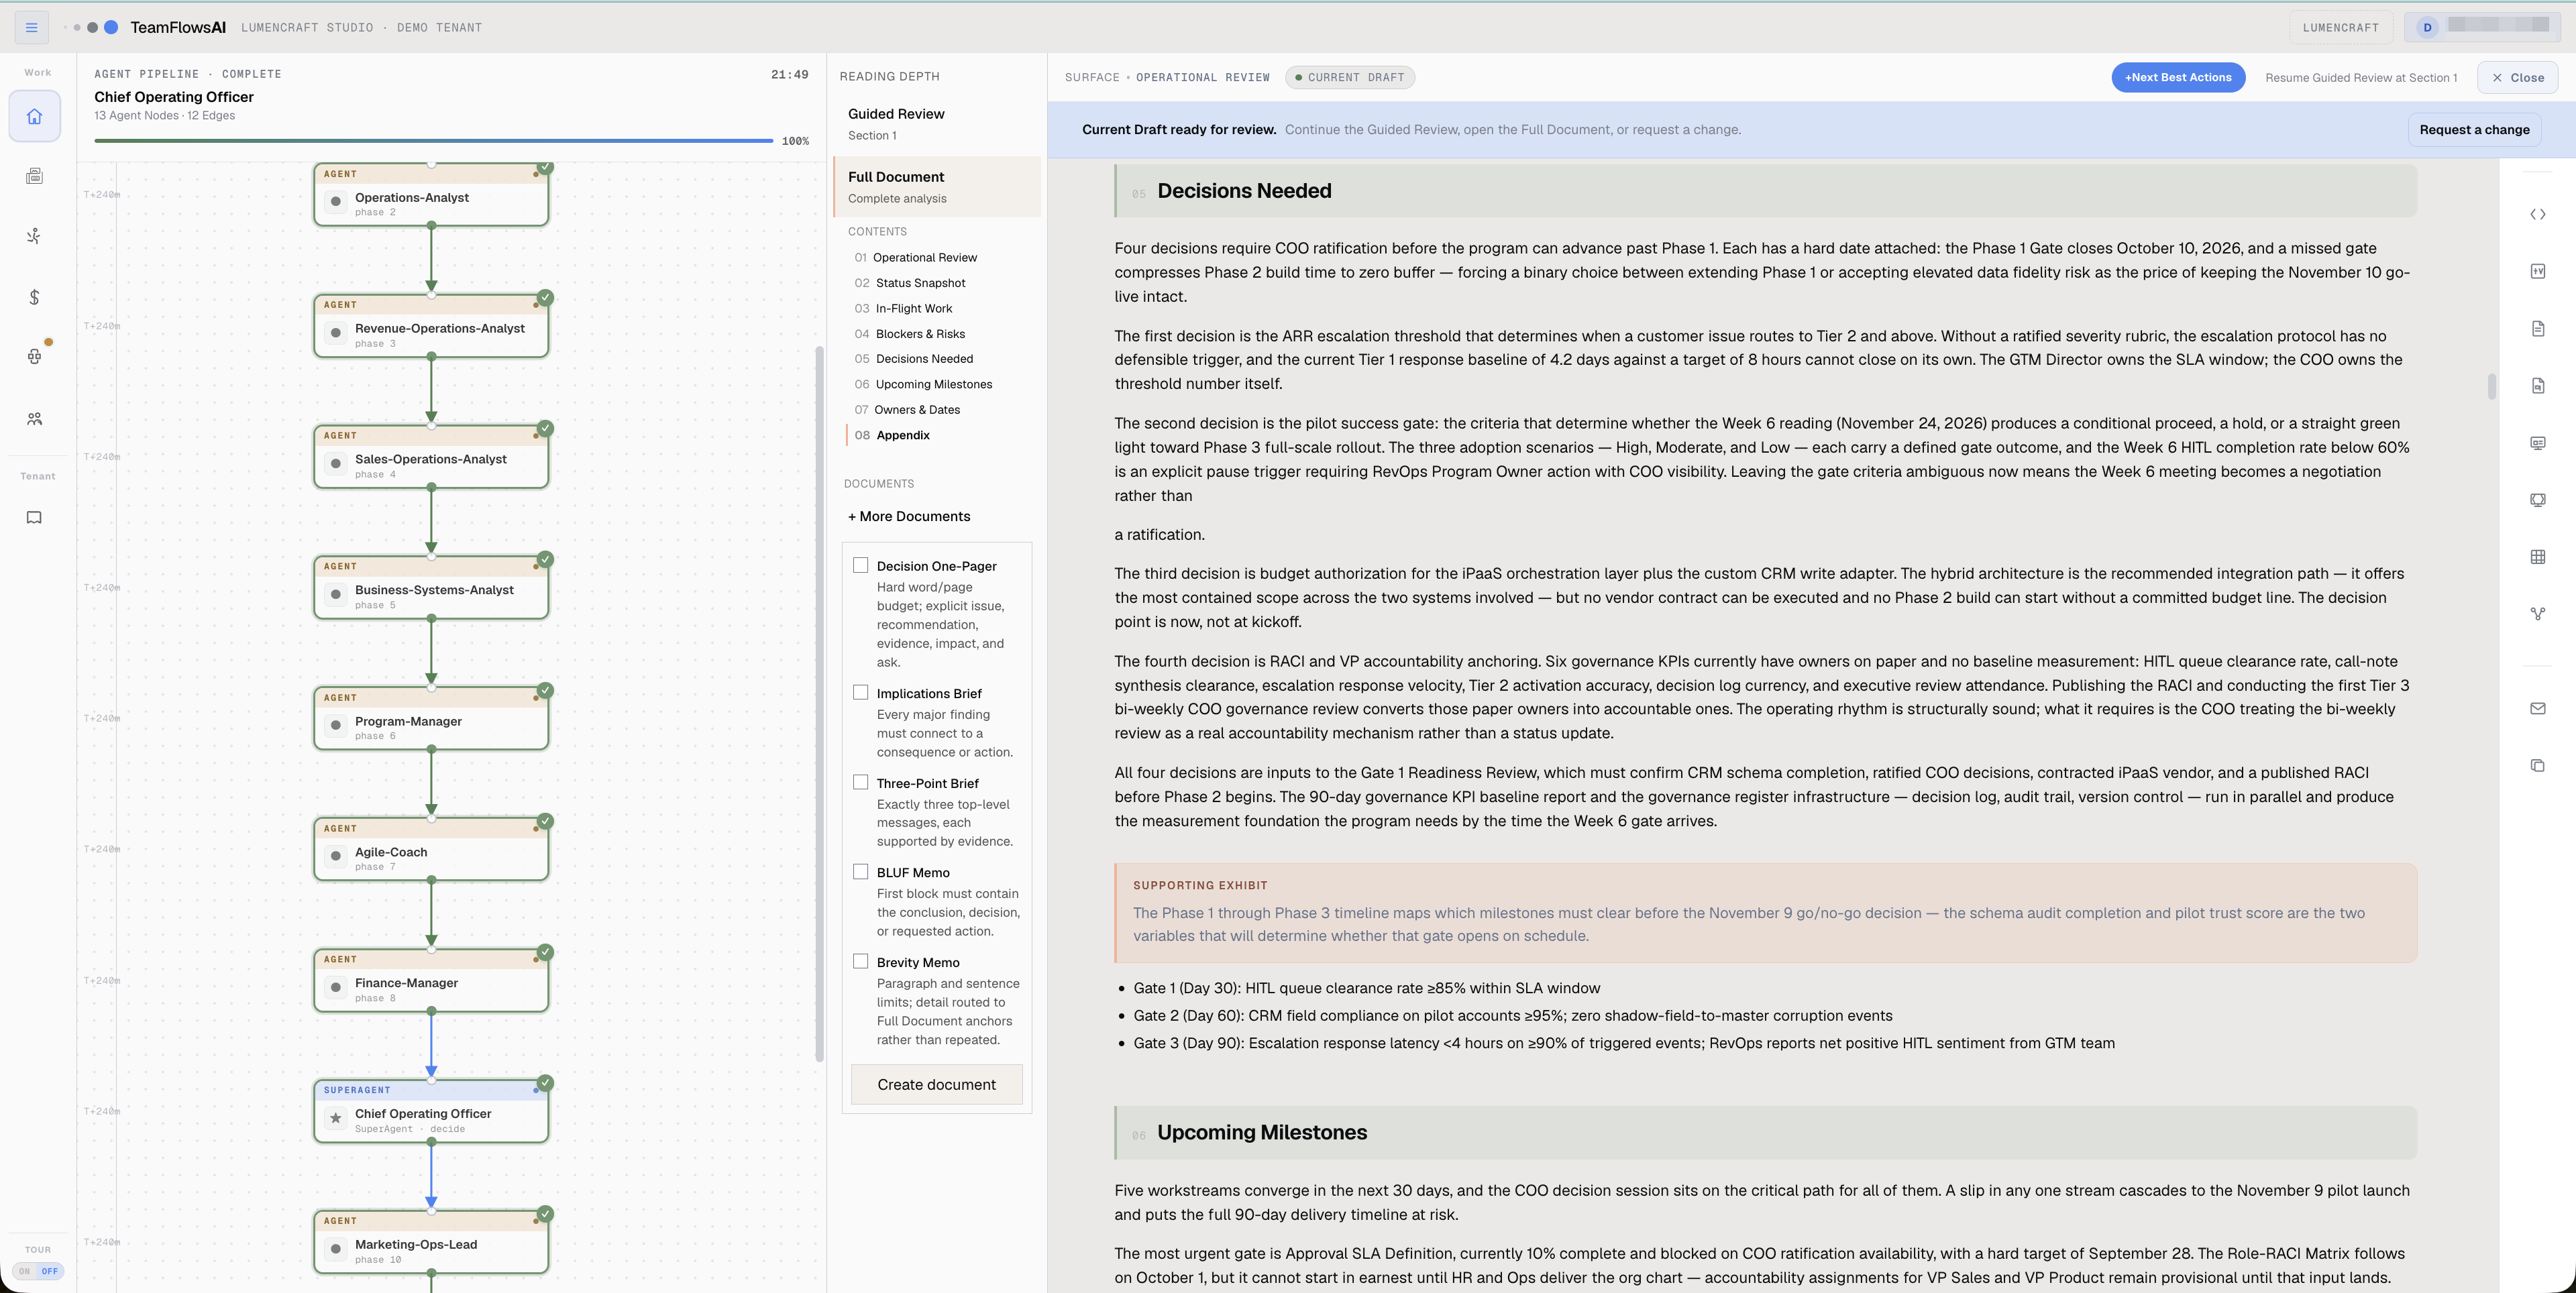
Task: Click the Create document button
Action: [936, 1084]
